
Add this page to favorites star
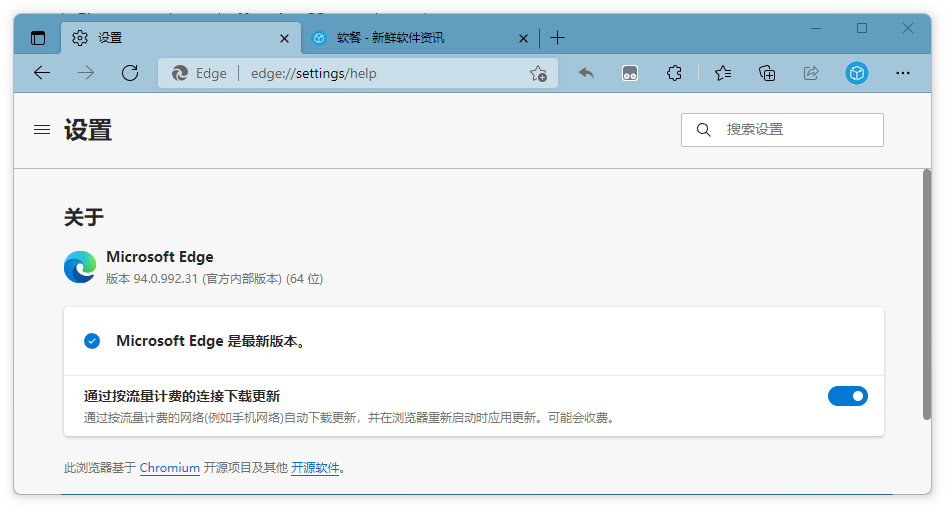pyautogui.click(x=538, y=74)
